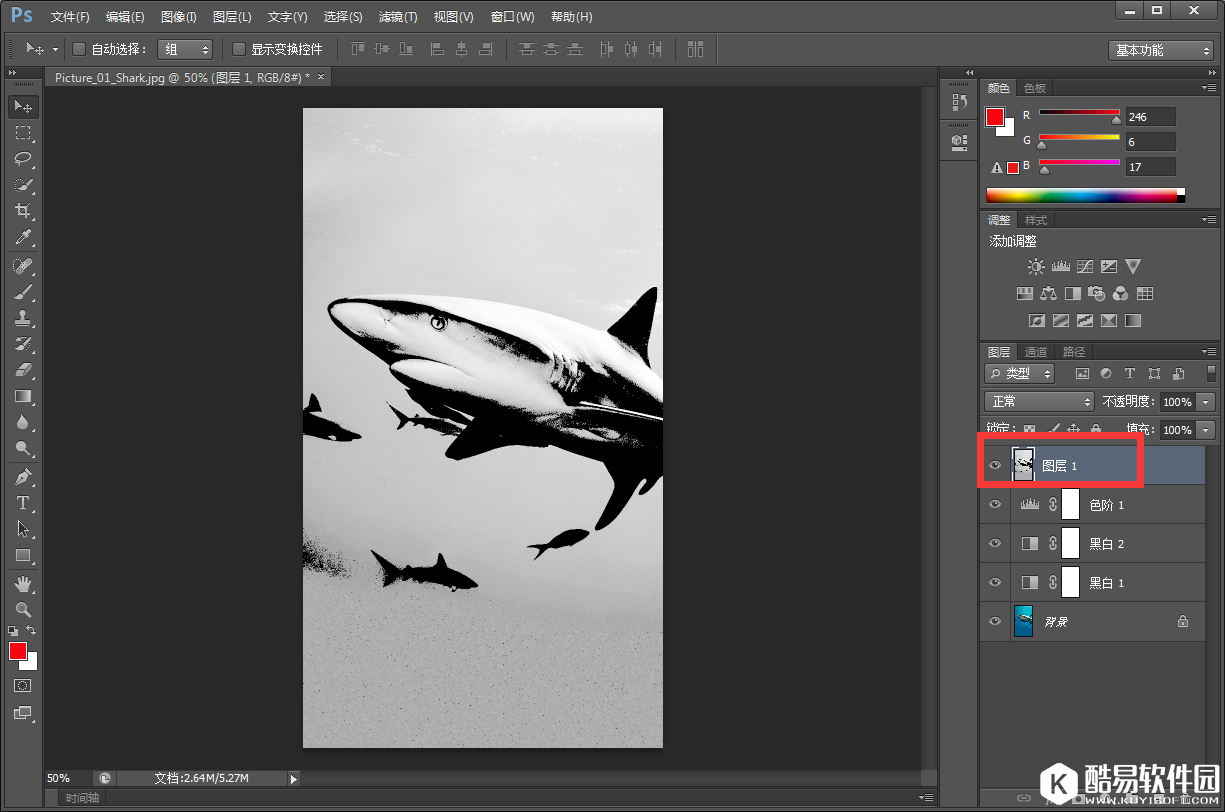
Task: Select the Eyedropper tool
Action: (x=23, y=237)
